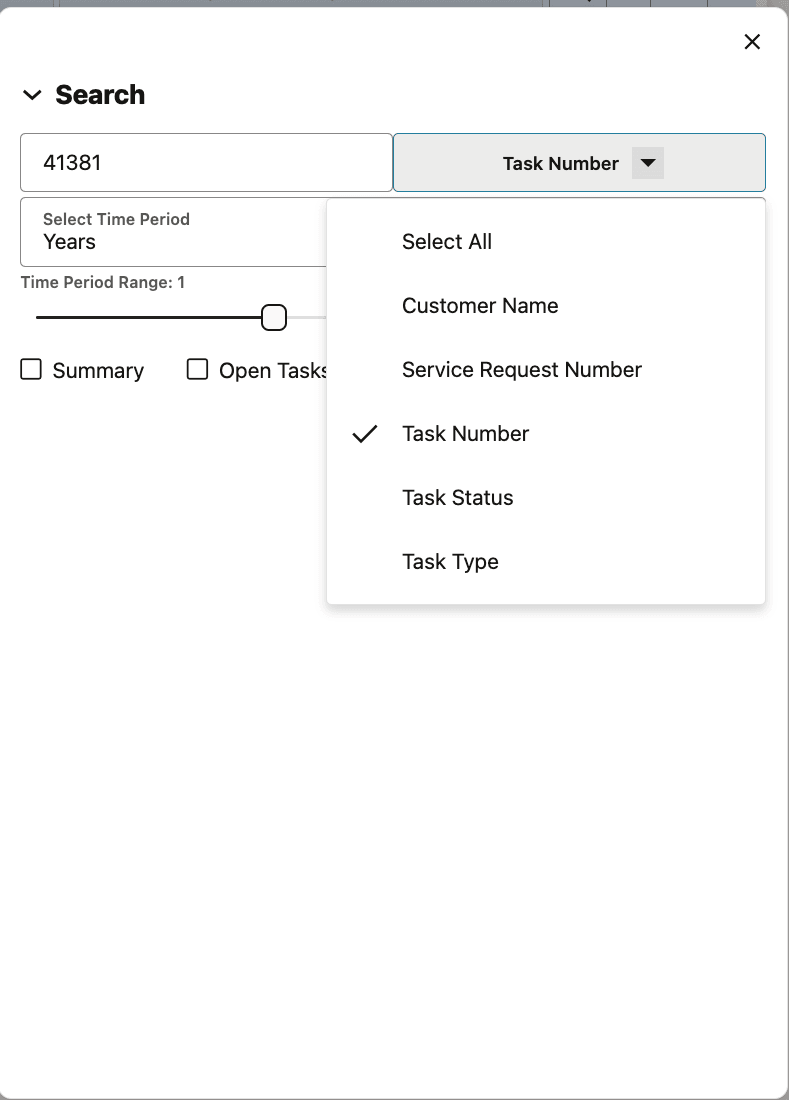Click the Time Period Range slider handle
804x1100 pixels.
274,318
